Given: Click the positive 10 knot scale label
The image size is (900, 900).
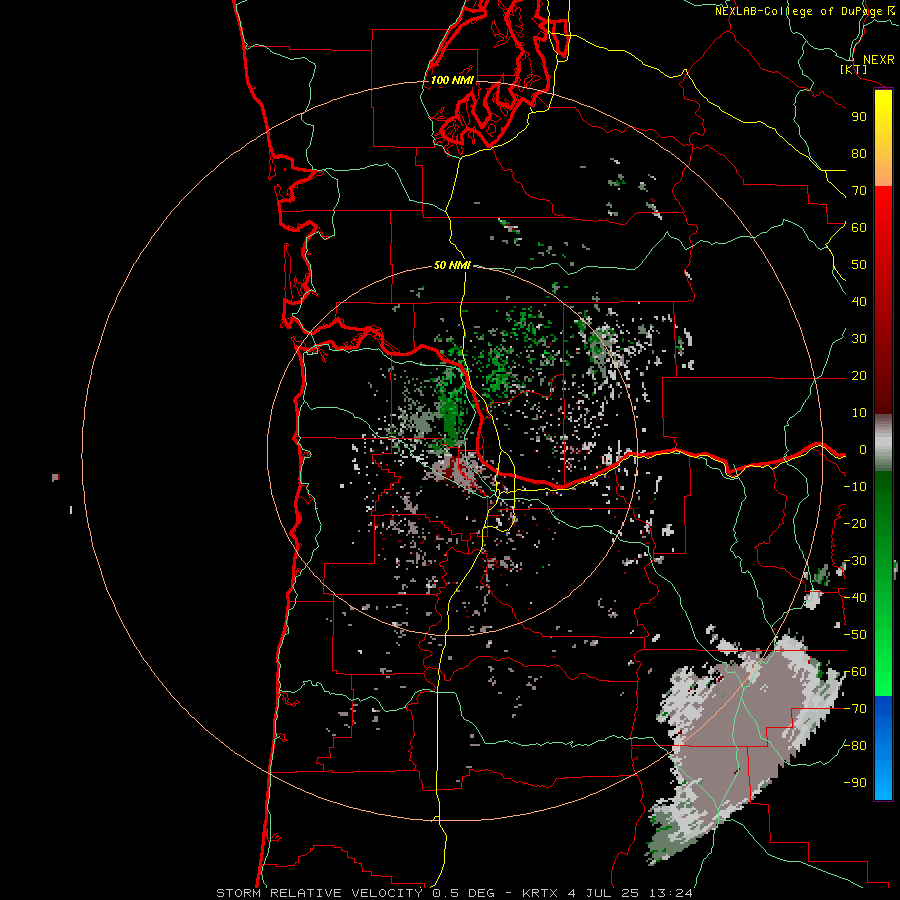Looking at the screenshot, I should pos(859,413).
